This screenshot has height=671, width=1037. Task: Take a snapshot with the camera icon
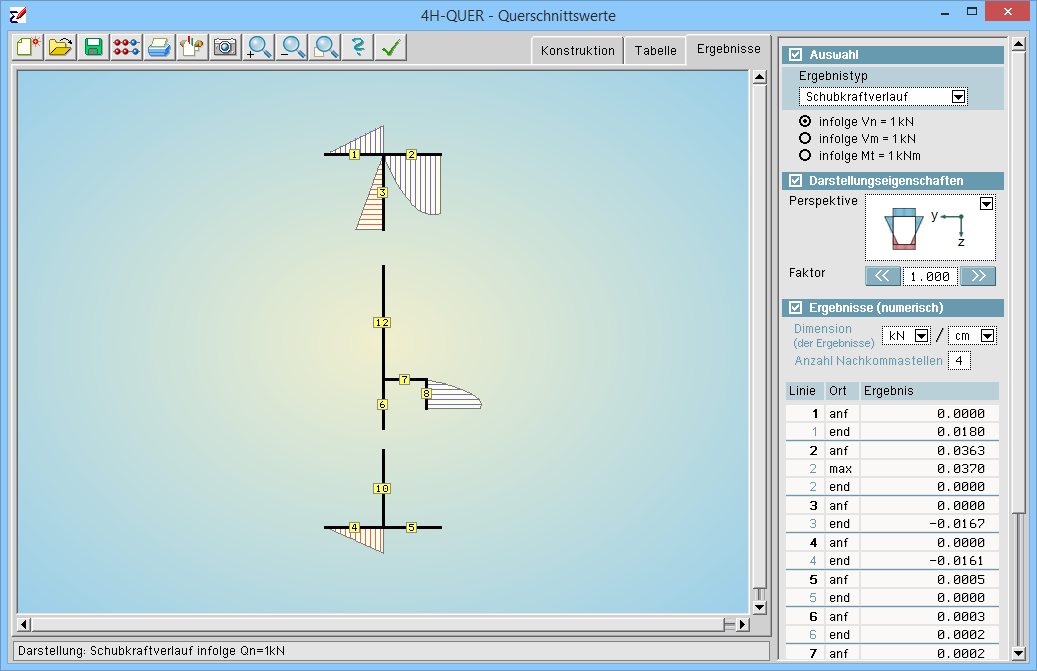pyautogui.click(x=225, y=47)
